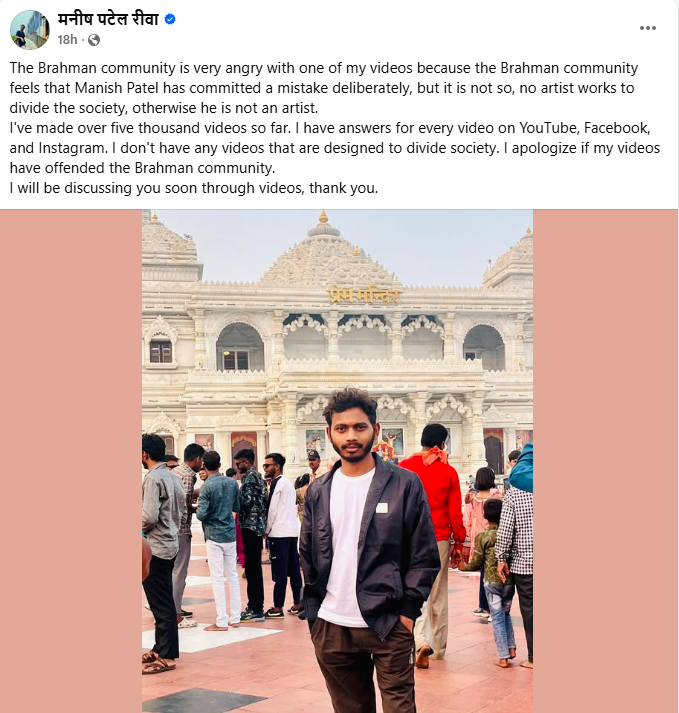Click the blue verified badge
679x713 pixels.
click(170, 20)
